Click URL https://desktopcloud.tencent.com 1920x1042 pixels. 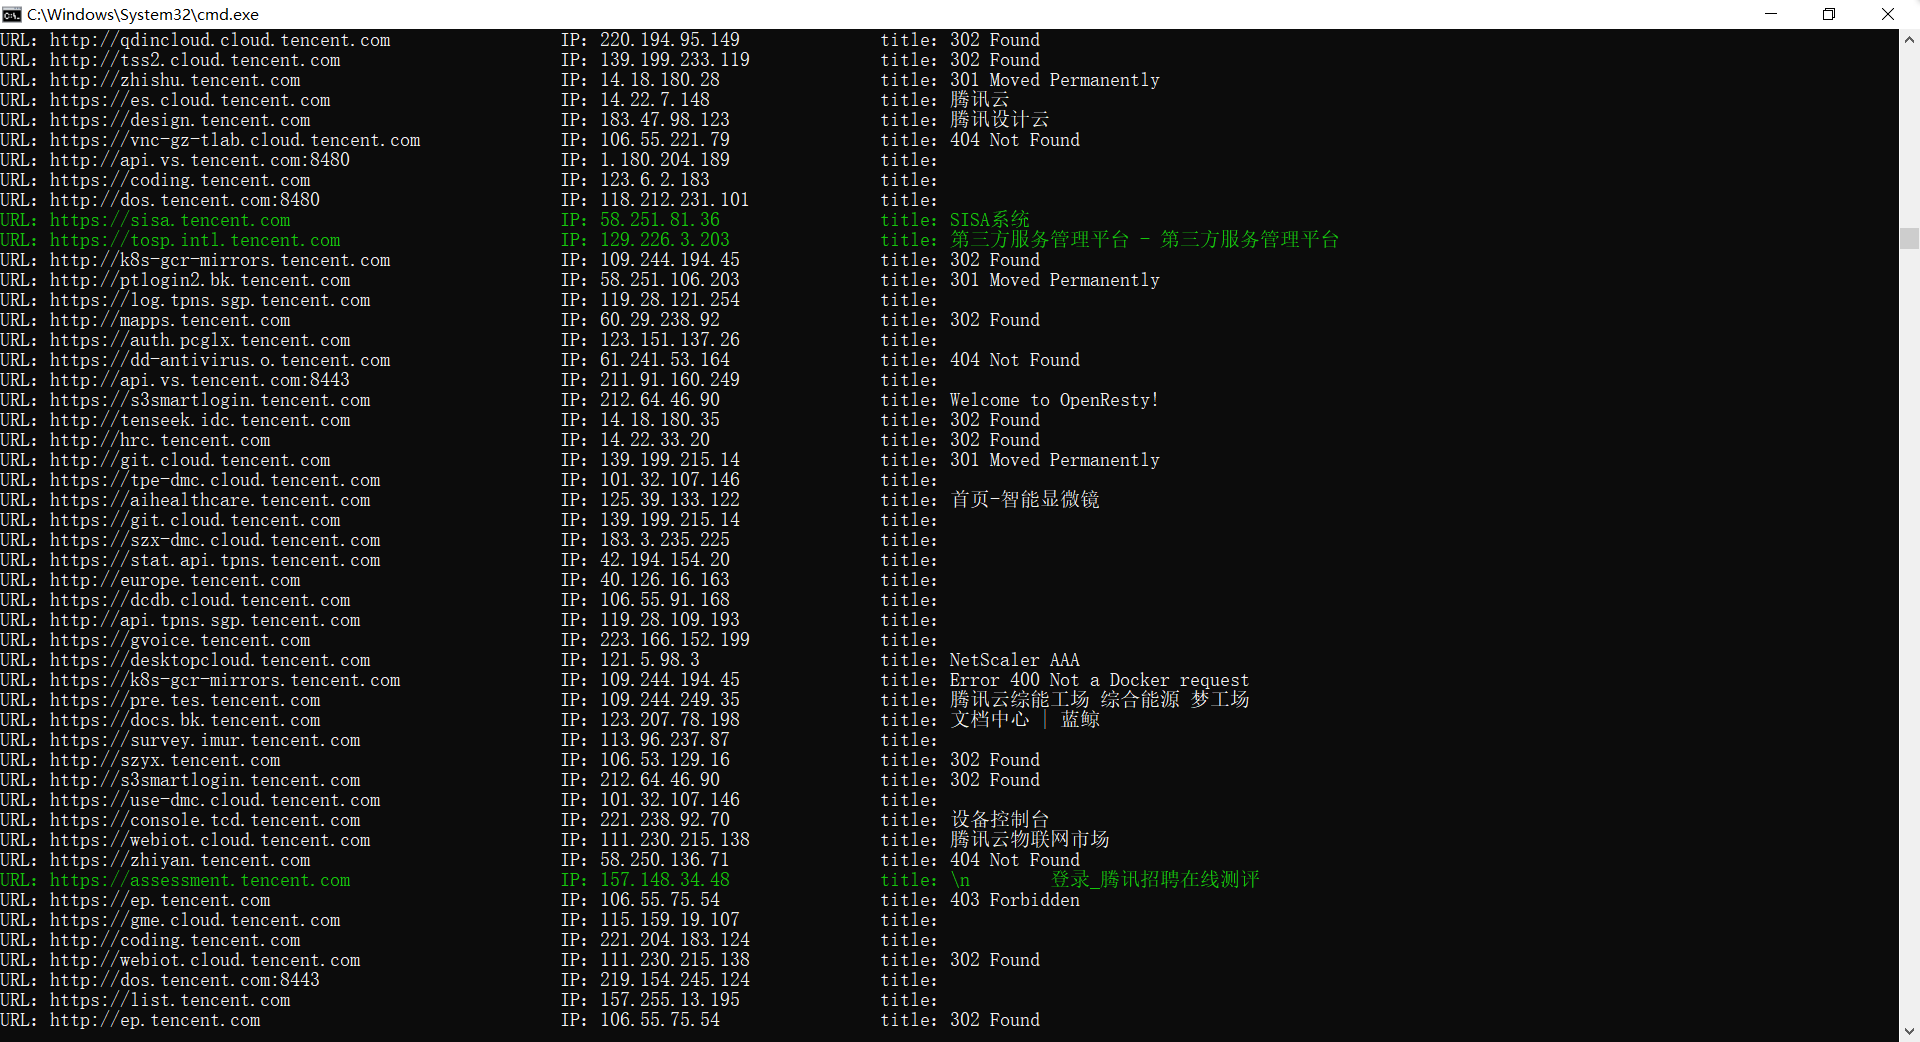(210, 660)
